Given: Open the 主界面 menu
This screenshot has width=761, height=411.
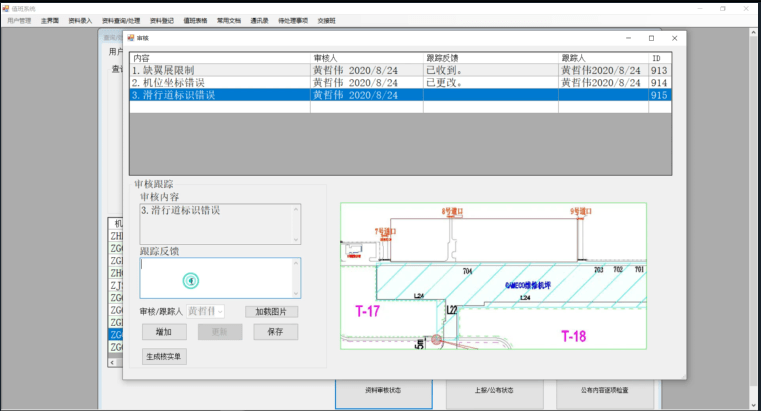Looking at the screenshot, I should (50, 21).
